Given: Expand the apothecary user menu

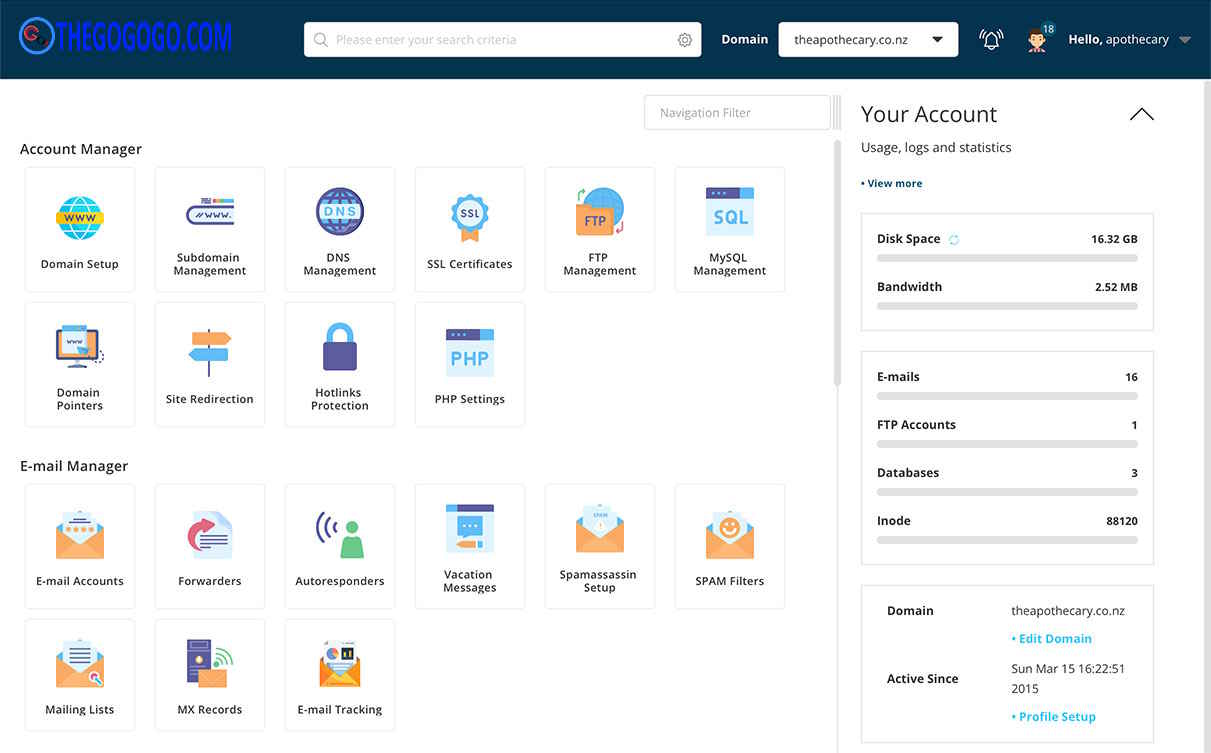Looking at the screenshot, I should [1185, 39].
